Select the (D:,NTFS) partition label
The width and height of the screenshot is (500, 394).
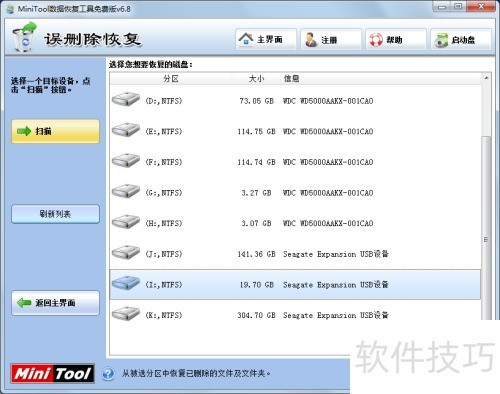click(164, 101)
